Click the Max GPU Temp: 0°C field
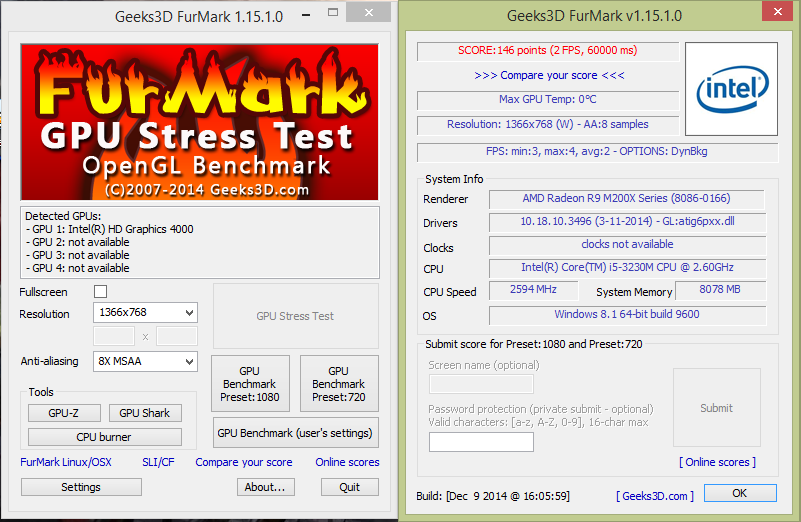The image size is (801, 522). coord(548,100)
